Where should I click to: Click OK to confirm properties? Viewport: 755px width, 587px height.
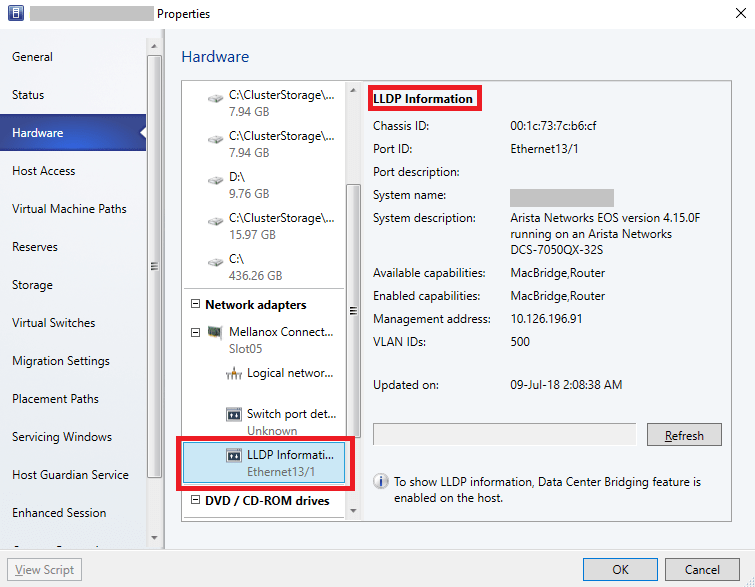point(620,570)
